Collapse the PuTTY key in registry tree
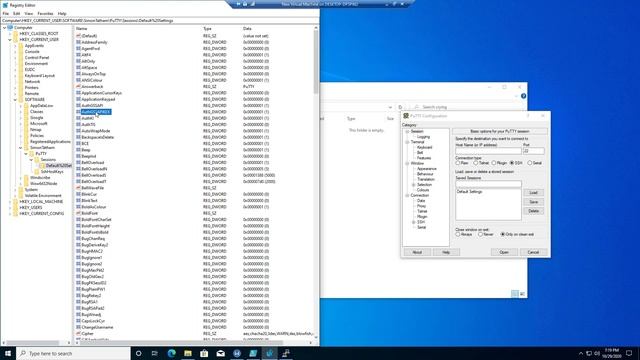 point(26,153)
